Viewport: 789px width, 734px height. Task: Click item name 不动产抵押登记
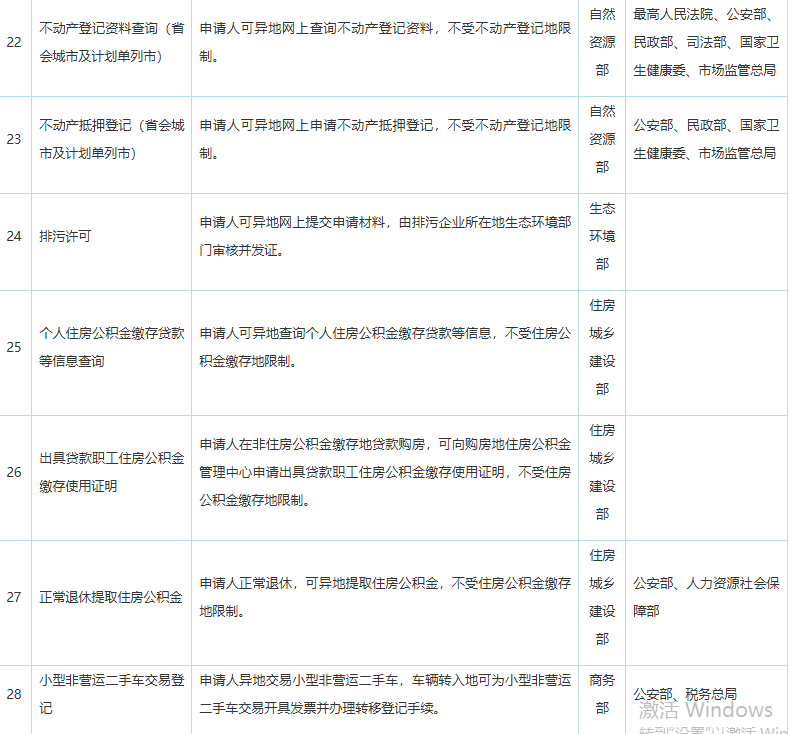click(x=112, y=139)
